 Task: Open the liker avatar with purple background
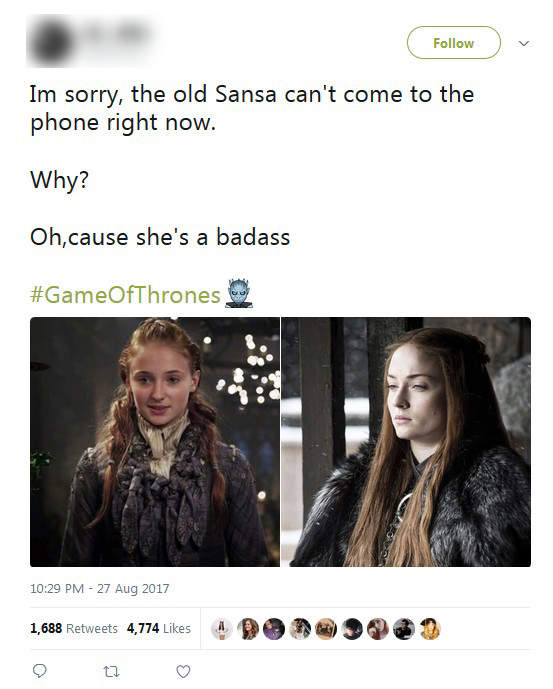pos(273,629)
